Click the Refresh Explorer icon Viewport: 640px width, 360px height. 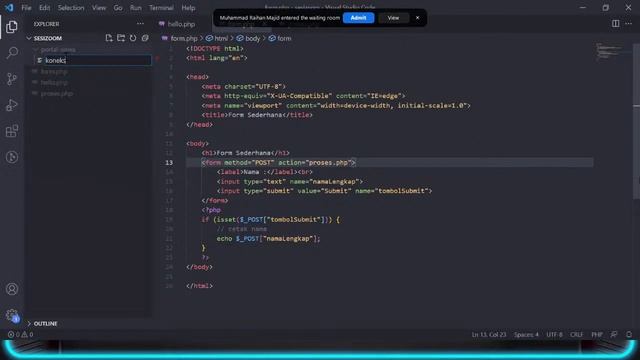tap(133, 38)
